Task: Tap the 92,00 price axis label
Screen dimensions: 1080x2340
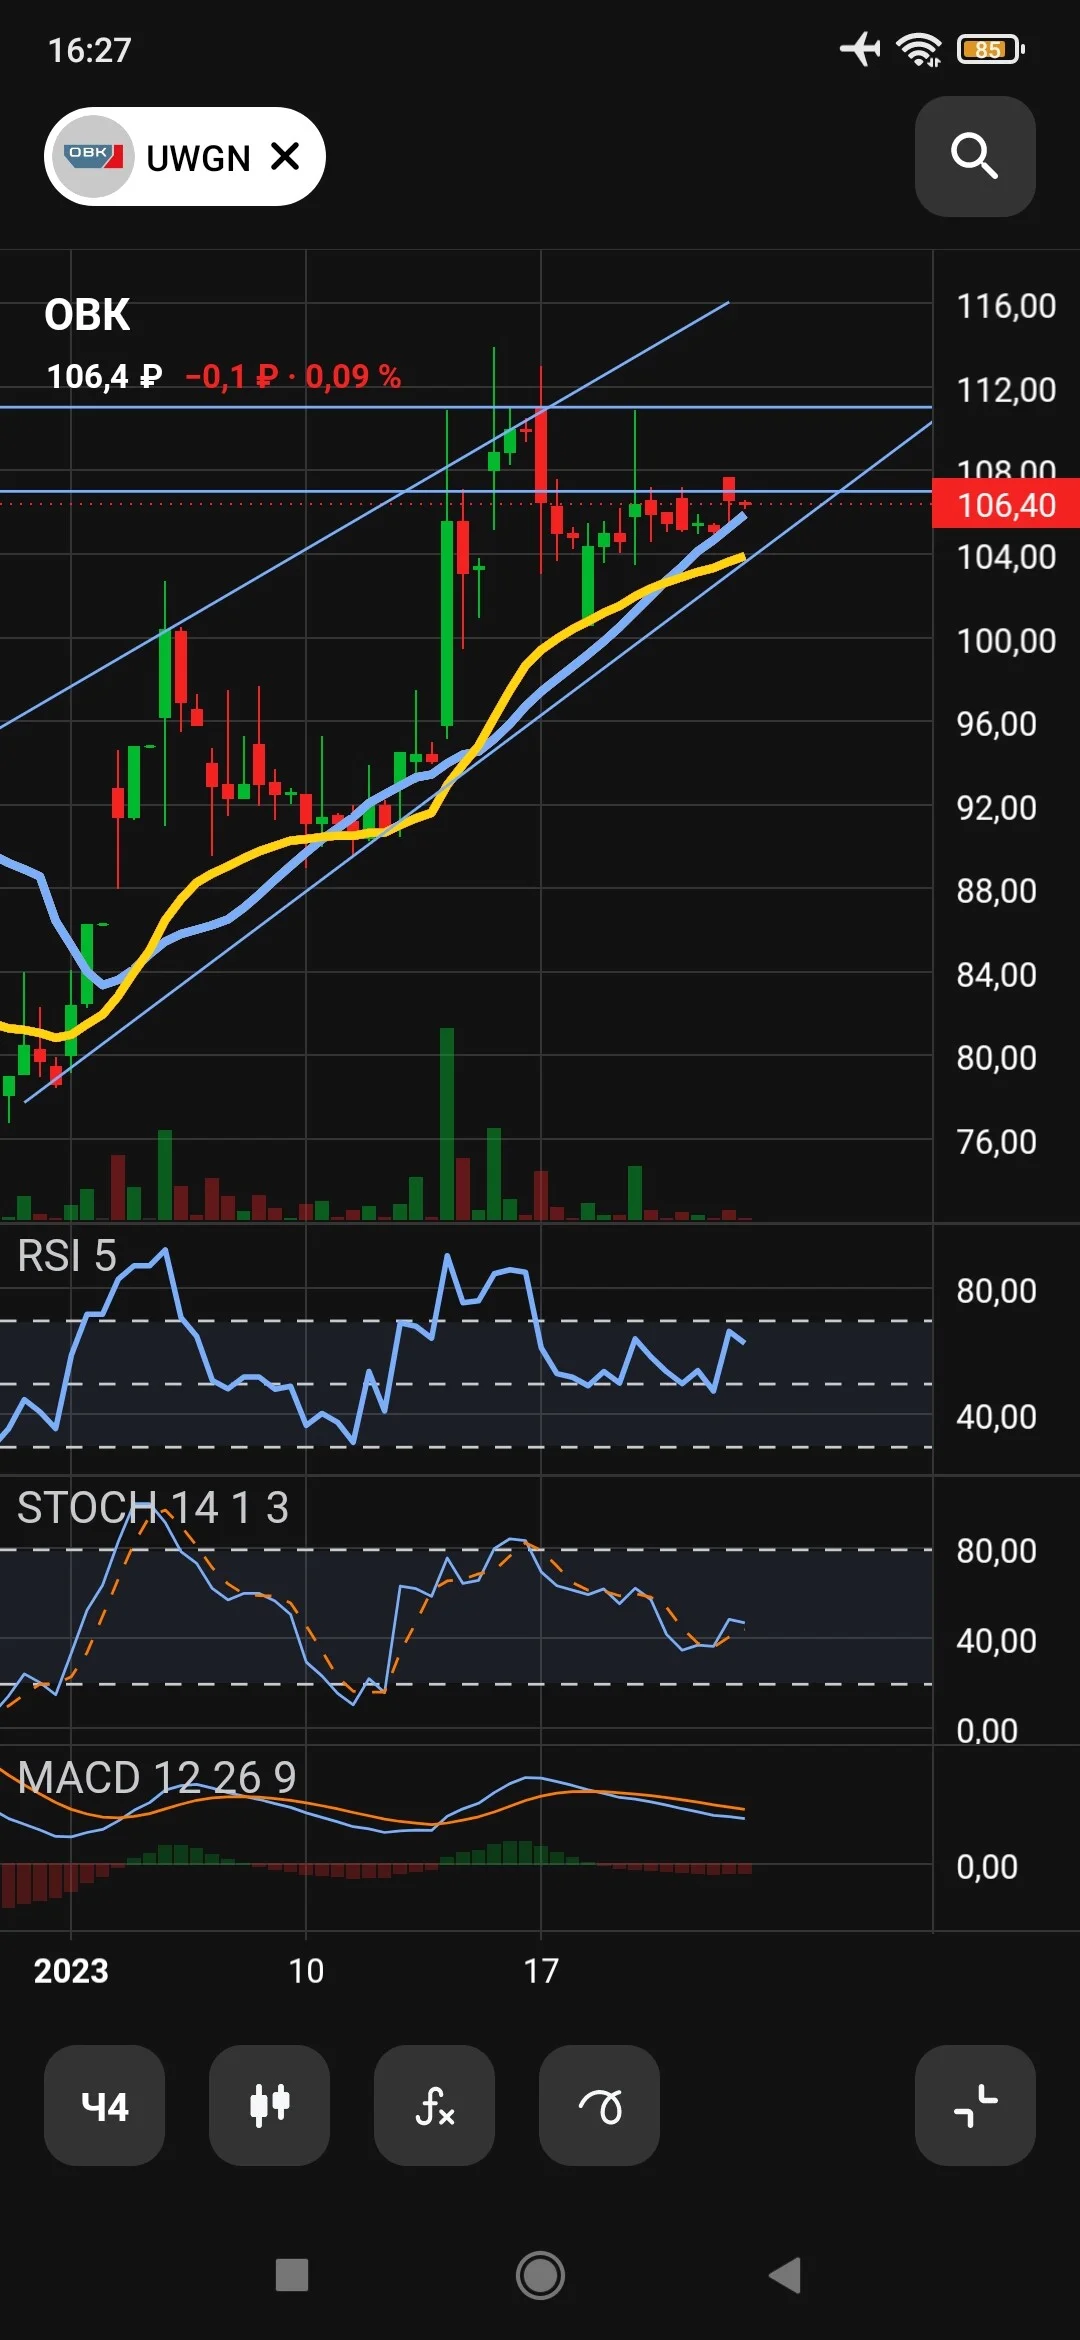Action: point(996,807)
